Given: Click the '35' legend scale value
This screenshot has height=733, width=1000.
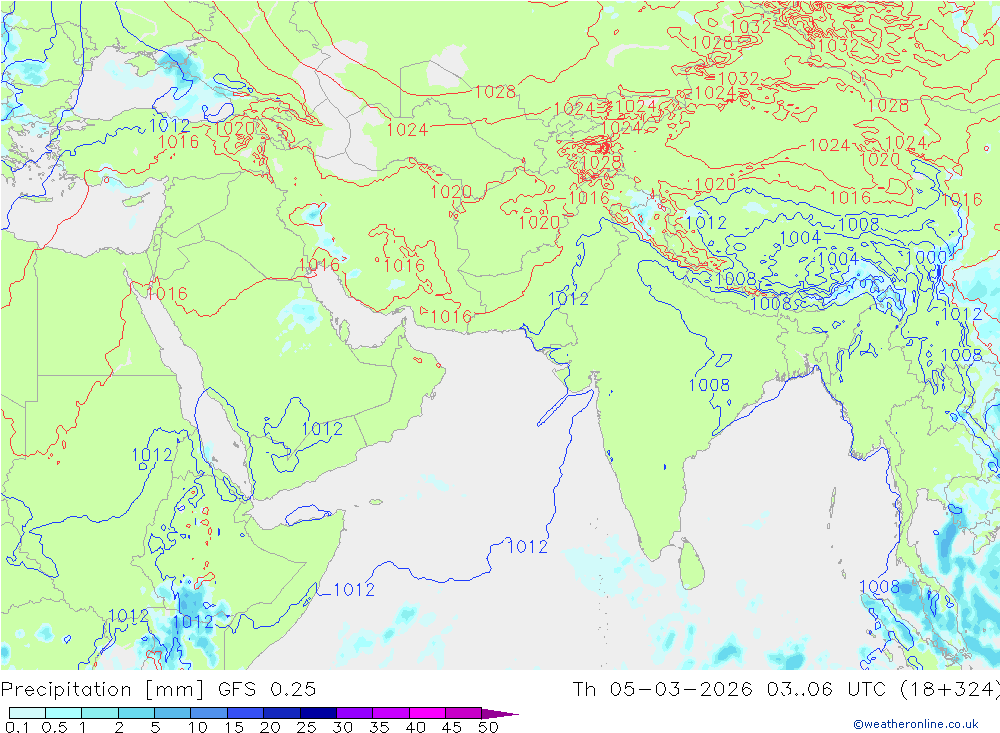Looking at the screenshot, I should click(x=379, y=727).
